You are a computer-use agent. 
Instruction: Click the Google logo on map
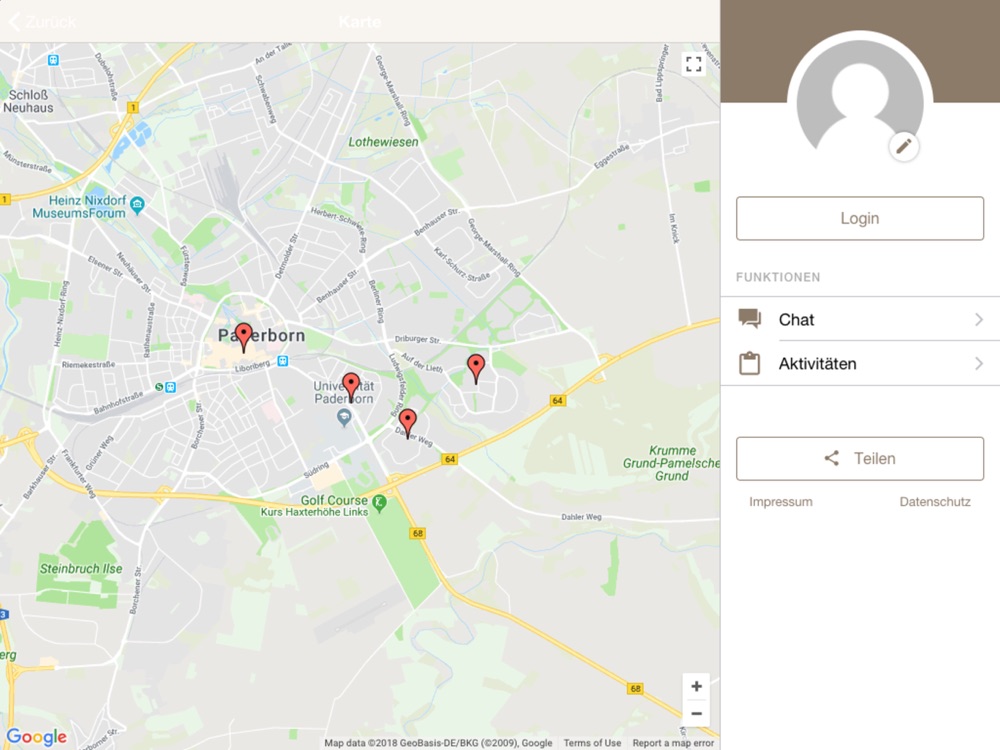point(36,737)
